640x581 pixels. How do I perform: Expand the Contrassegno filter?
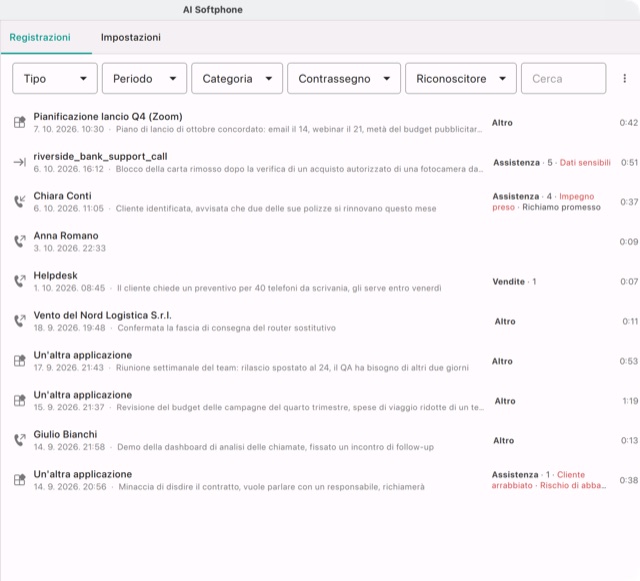[x=344, y=78]
